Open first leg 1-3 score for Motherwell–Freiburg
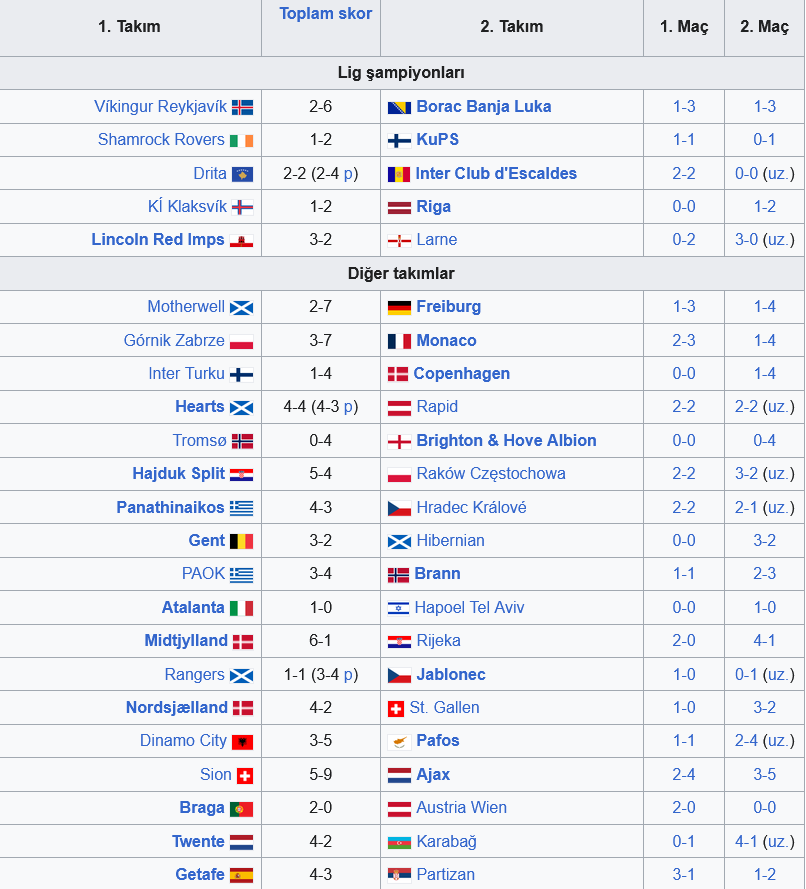806x889 pixels. [684, 307]
